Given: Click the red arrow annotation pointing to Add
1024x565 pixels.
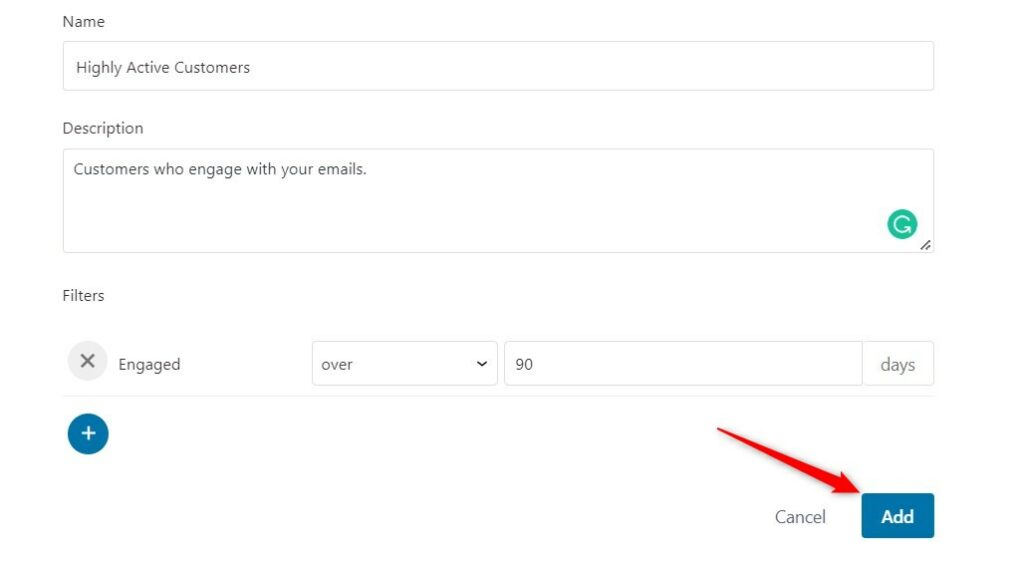Looking at the screenshot, I should (x=789, y=460).
